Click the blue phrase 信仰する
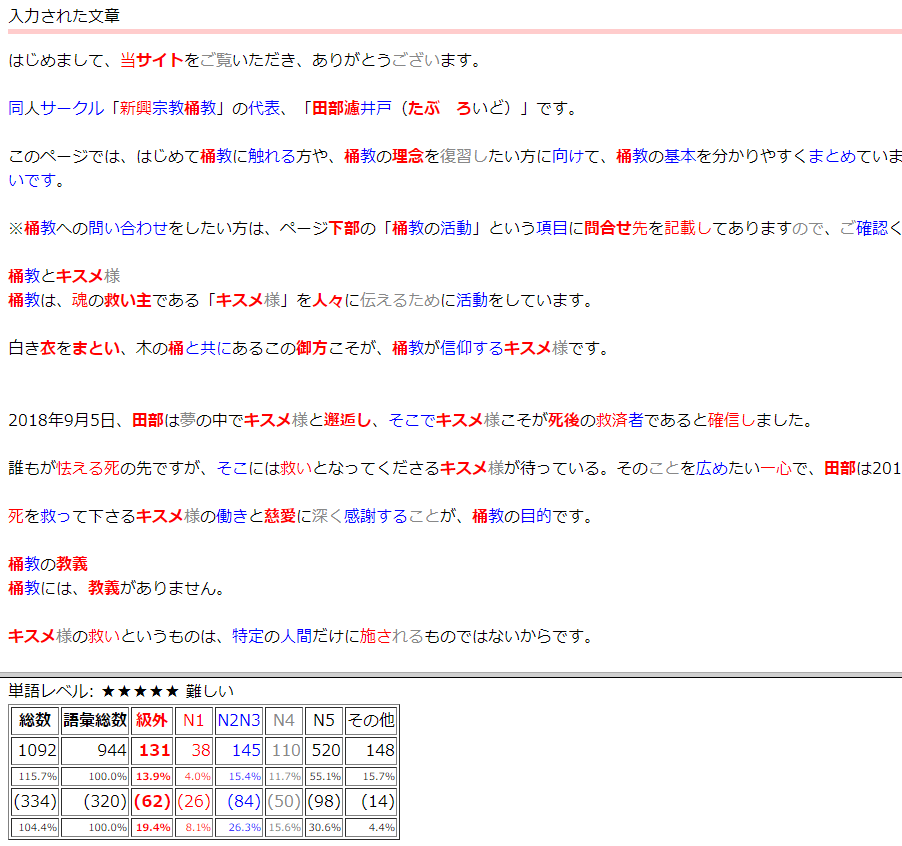The width and height of the screenshot is (902, 846). [x=472, y=348]
